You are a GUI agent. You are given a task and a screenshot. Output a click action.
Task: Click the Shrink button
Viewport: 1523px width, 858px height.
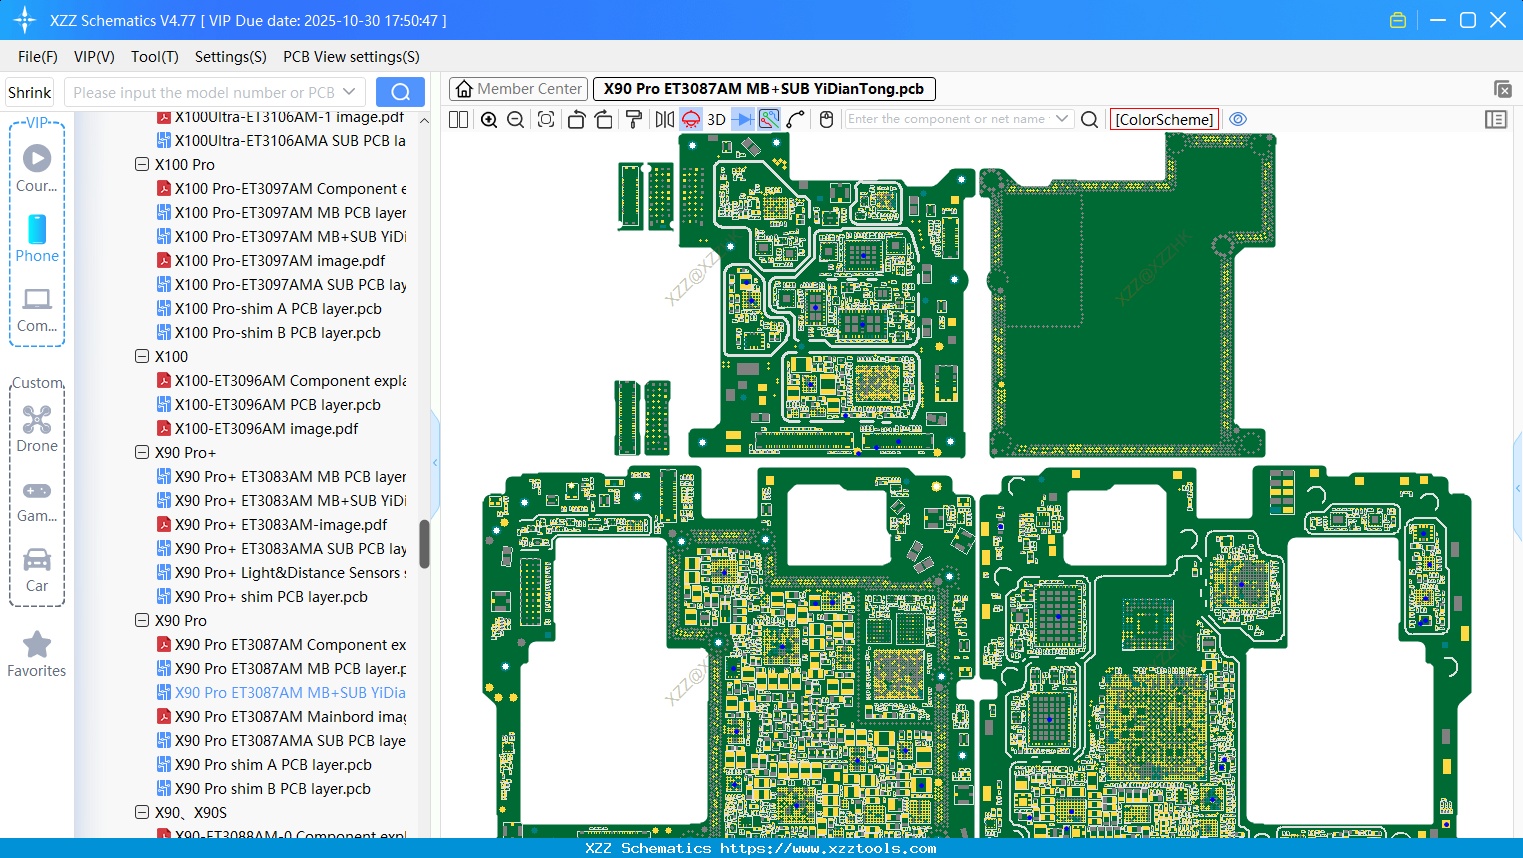(x=29, y=92)
